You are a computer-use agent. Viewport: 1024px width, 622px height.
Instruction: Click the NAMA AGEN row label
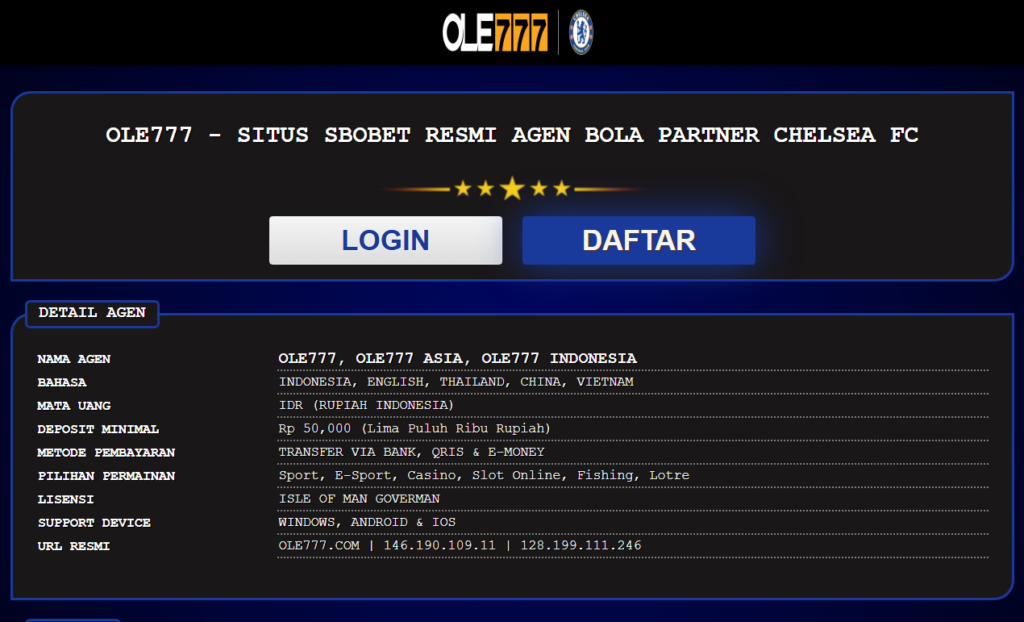(x=73, y=359)
